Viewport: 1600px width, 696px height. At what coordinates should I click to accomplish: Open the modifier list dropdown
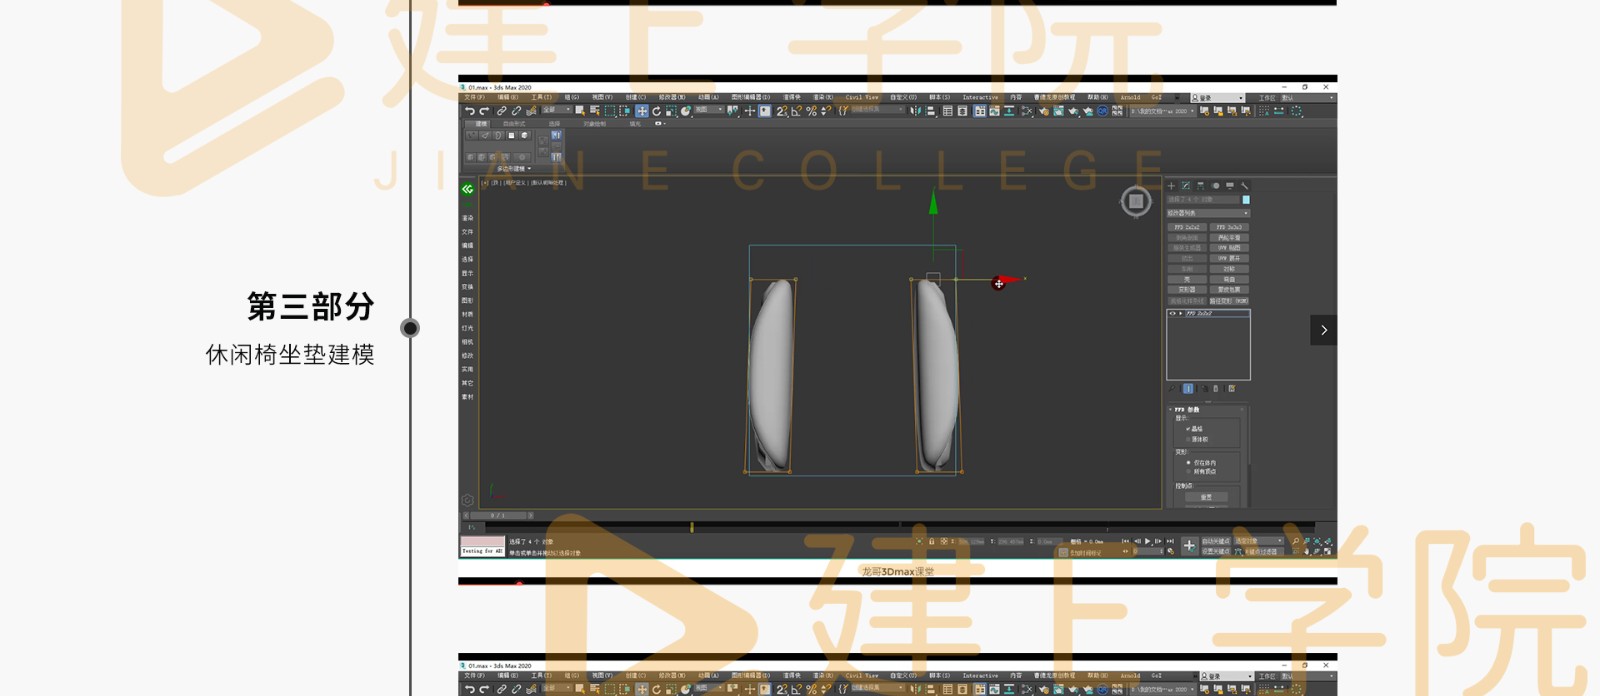coord(1208,213)
